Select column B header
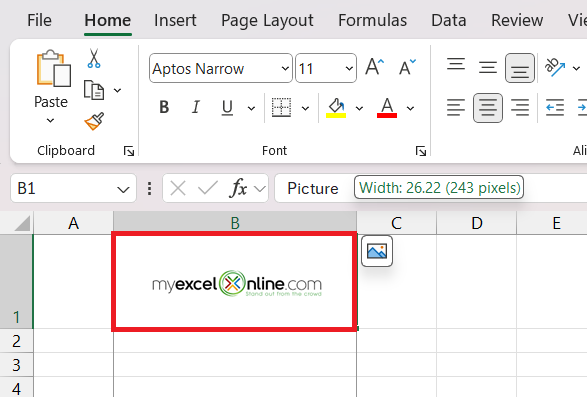 235,223
